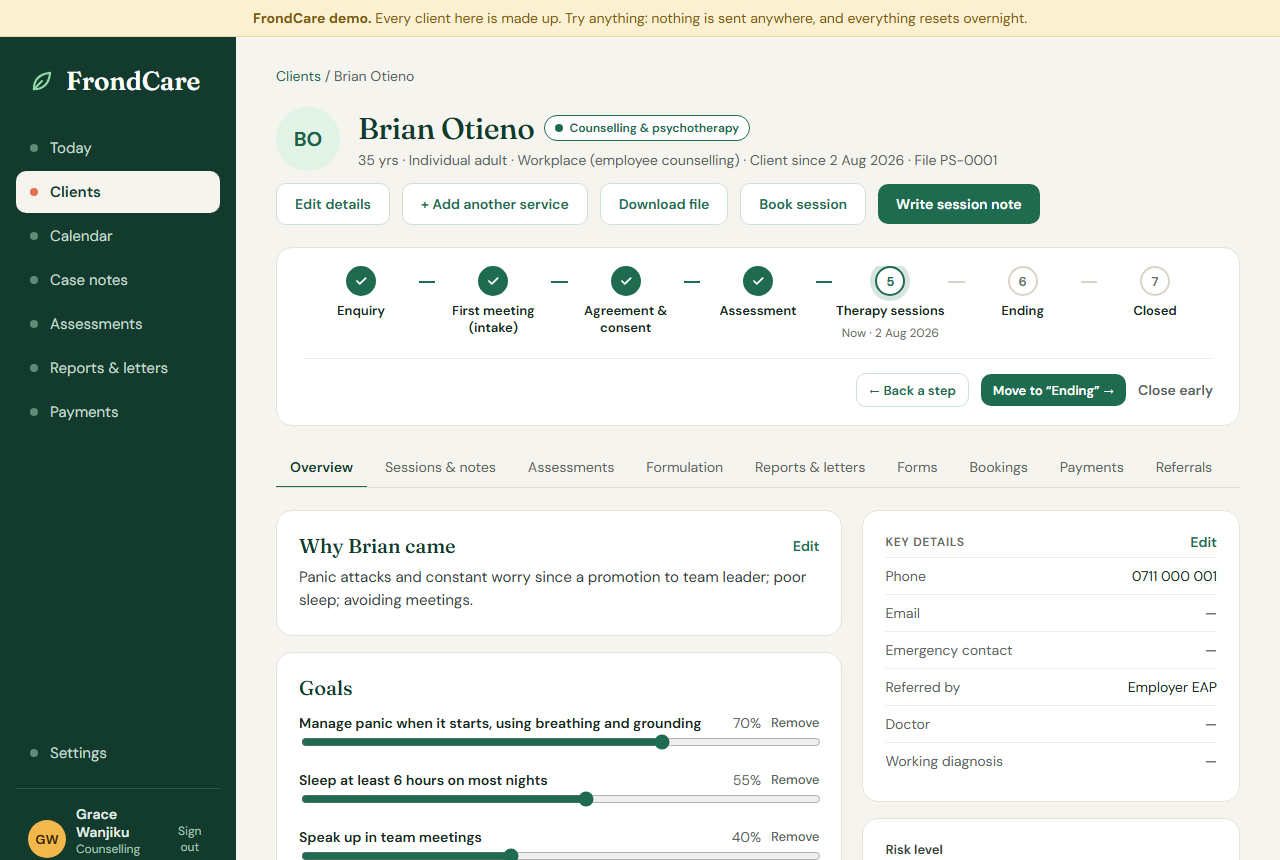1280x860 pixels.
Task: Click Move to "Ending" button
Action: click(x=1053, y=390)
